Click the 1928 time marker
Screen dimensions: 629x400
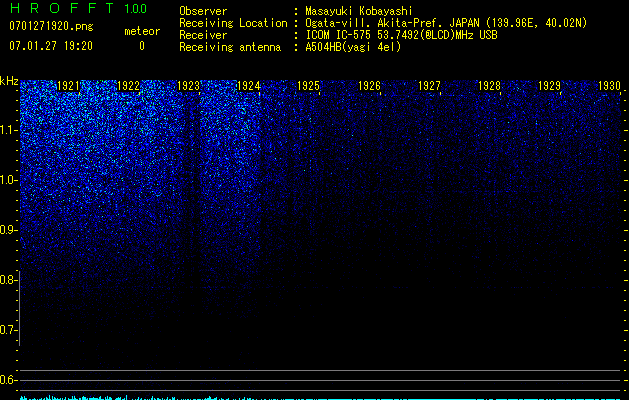489,85
